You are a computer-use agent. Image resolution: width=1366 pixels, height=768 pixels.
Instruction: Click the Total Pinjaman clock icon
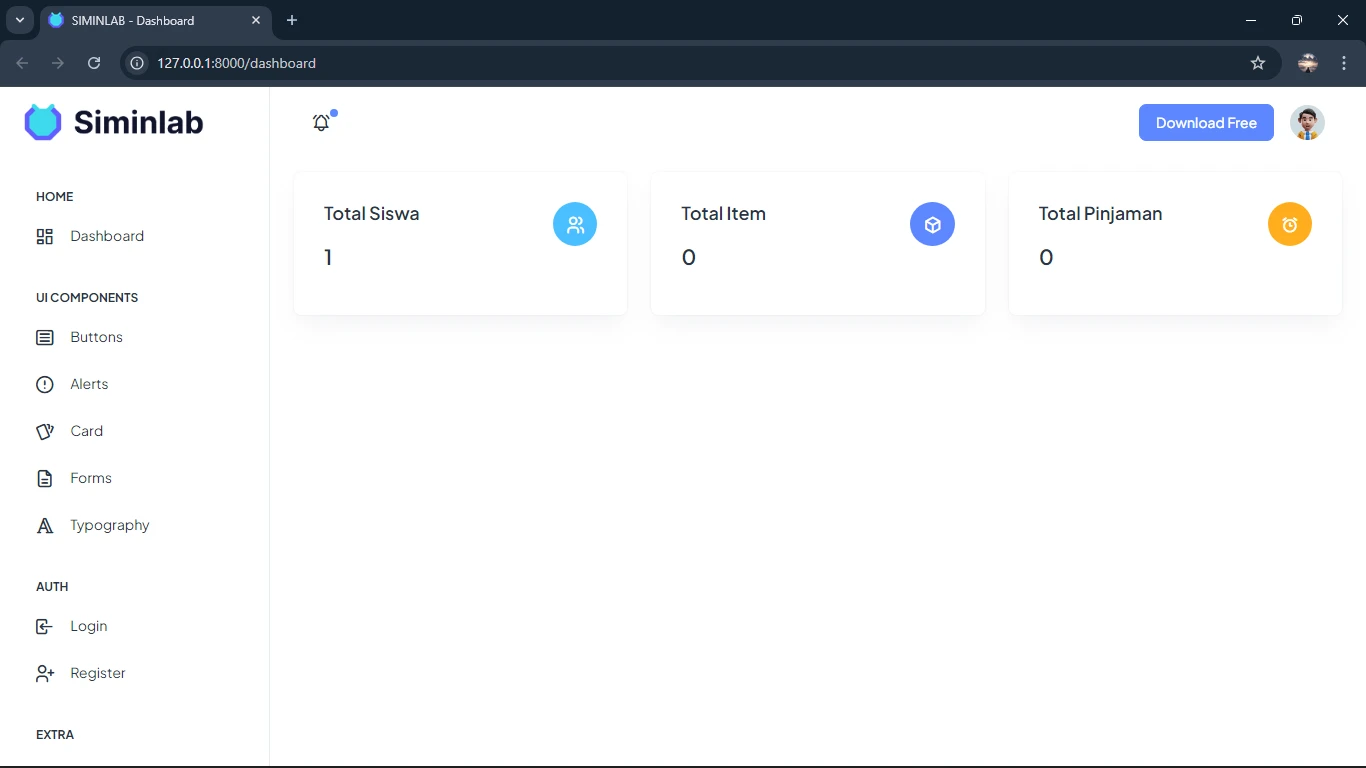(1289, 224)
